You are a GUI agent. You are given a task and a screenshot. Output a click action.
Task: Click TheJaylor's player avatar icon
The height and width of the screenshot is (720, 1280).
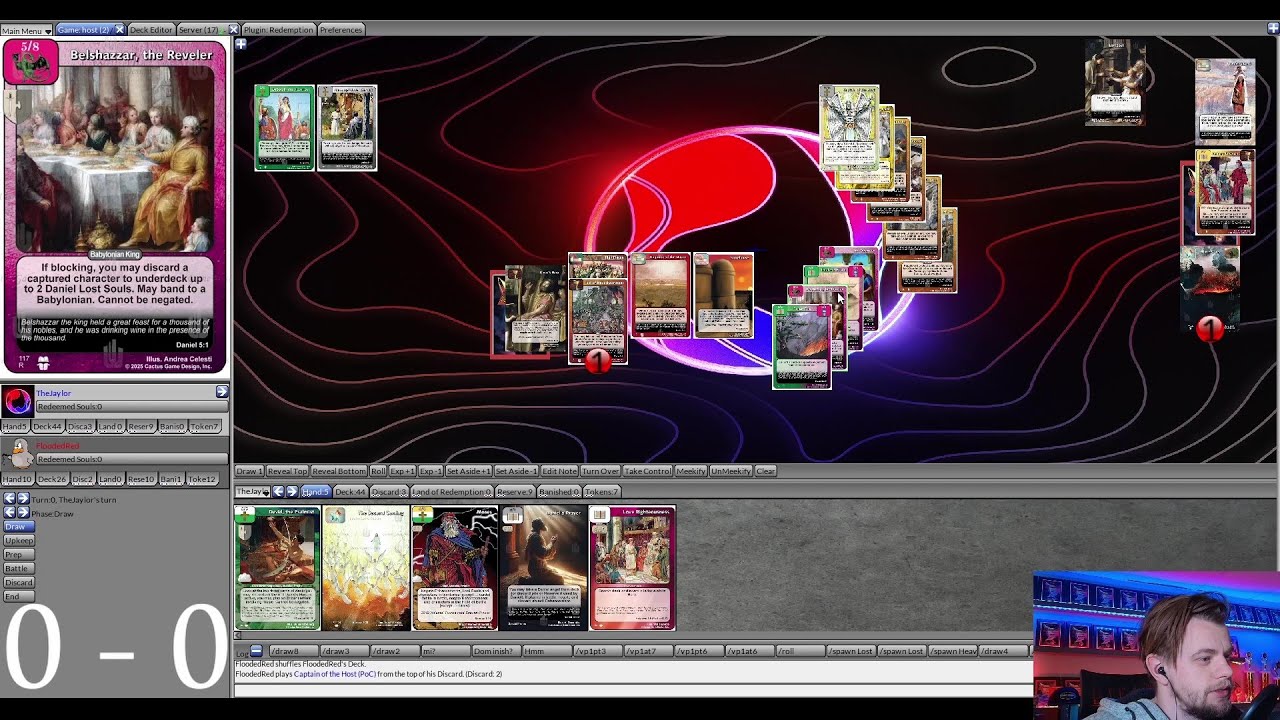[x=17, y=401]
